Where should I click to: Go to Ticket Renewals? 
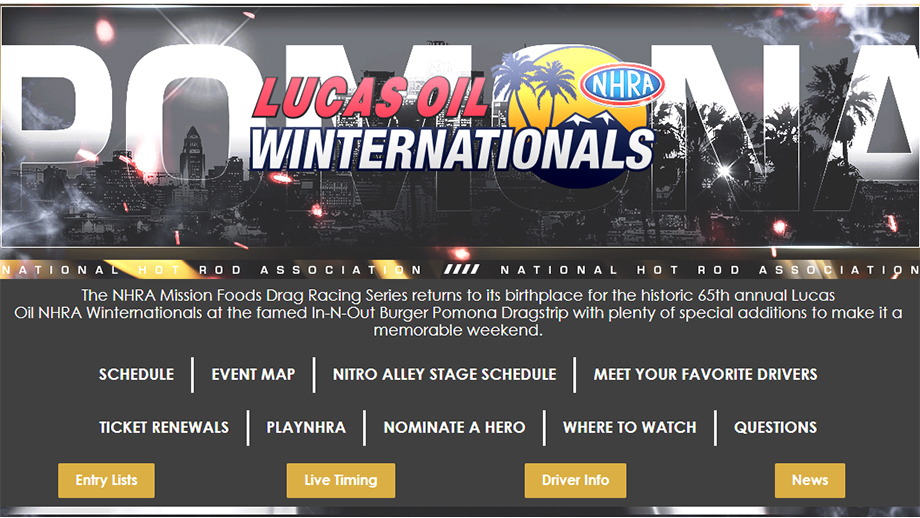tap(164, 427)
